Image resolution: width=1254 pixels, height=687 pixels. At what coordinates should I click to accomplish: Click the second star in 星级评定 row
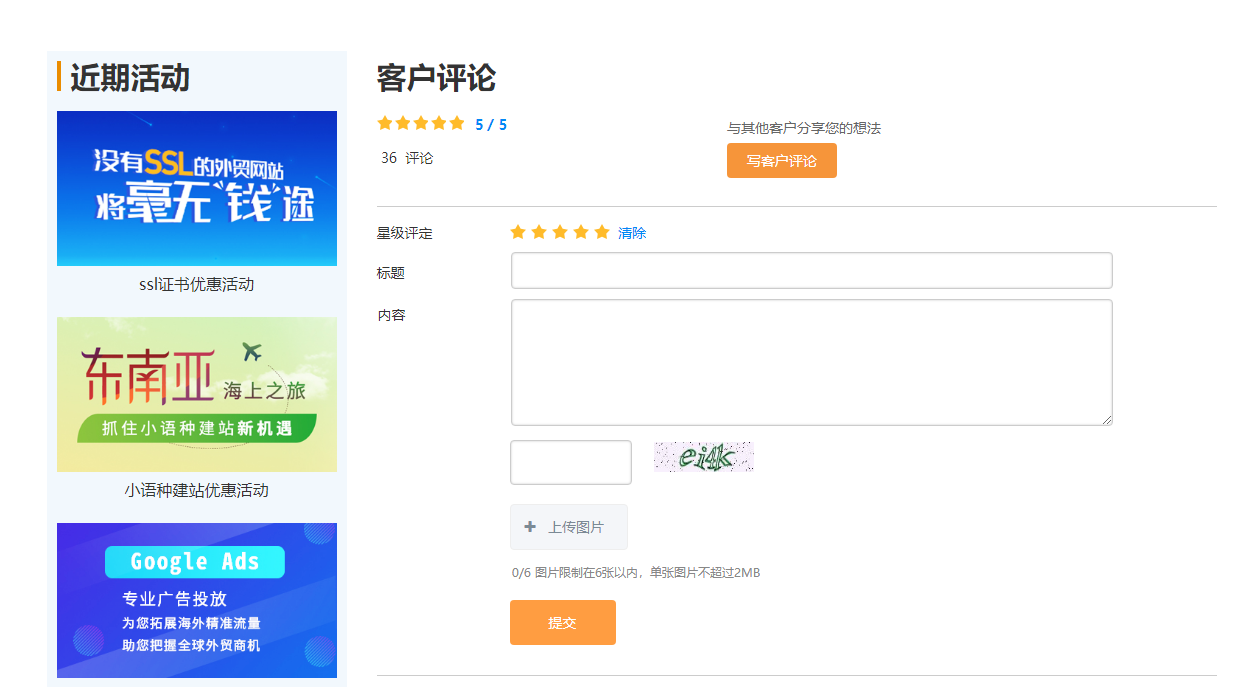(539, 231)
